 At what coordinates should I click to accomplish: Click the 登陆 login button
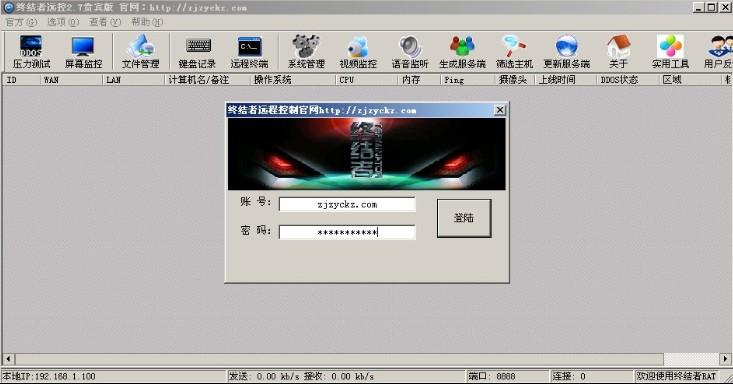click(464, 218)
